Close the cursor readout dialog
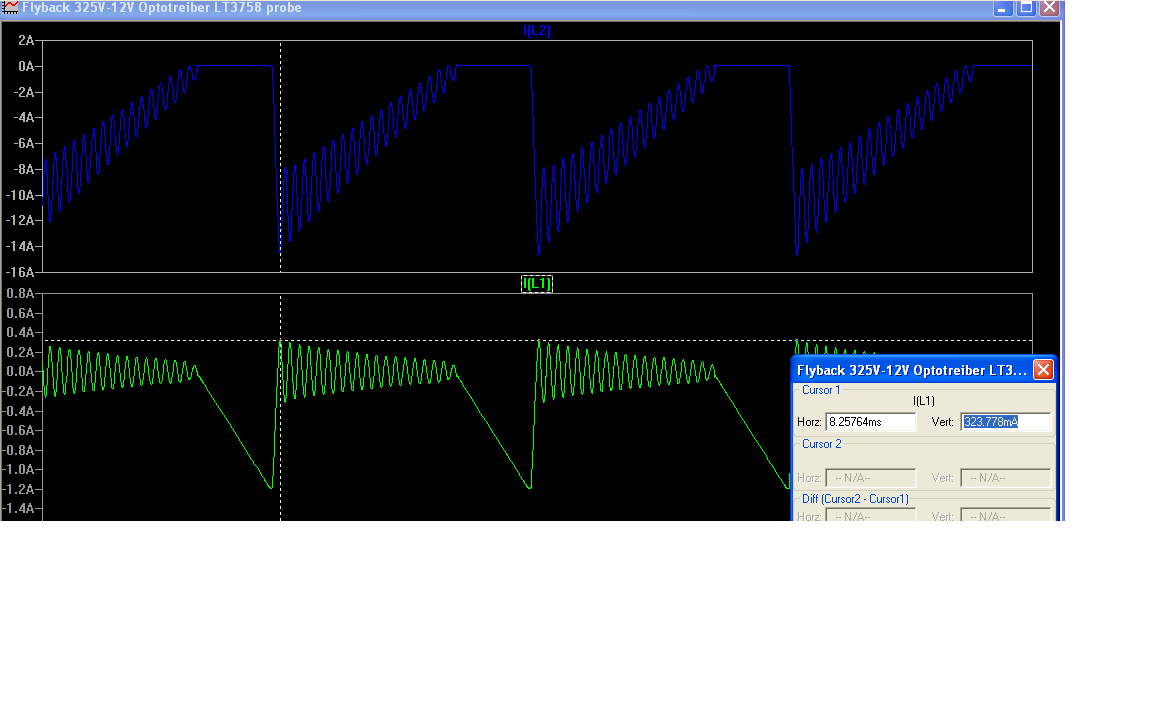This screenshot has width=1152, height=720. tap(1042, 370)
